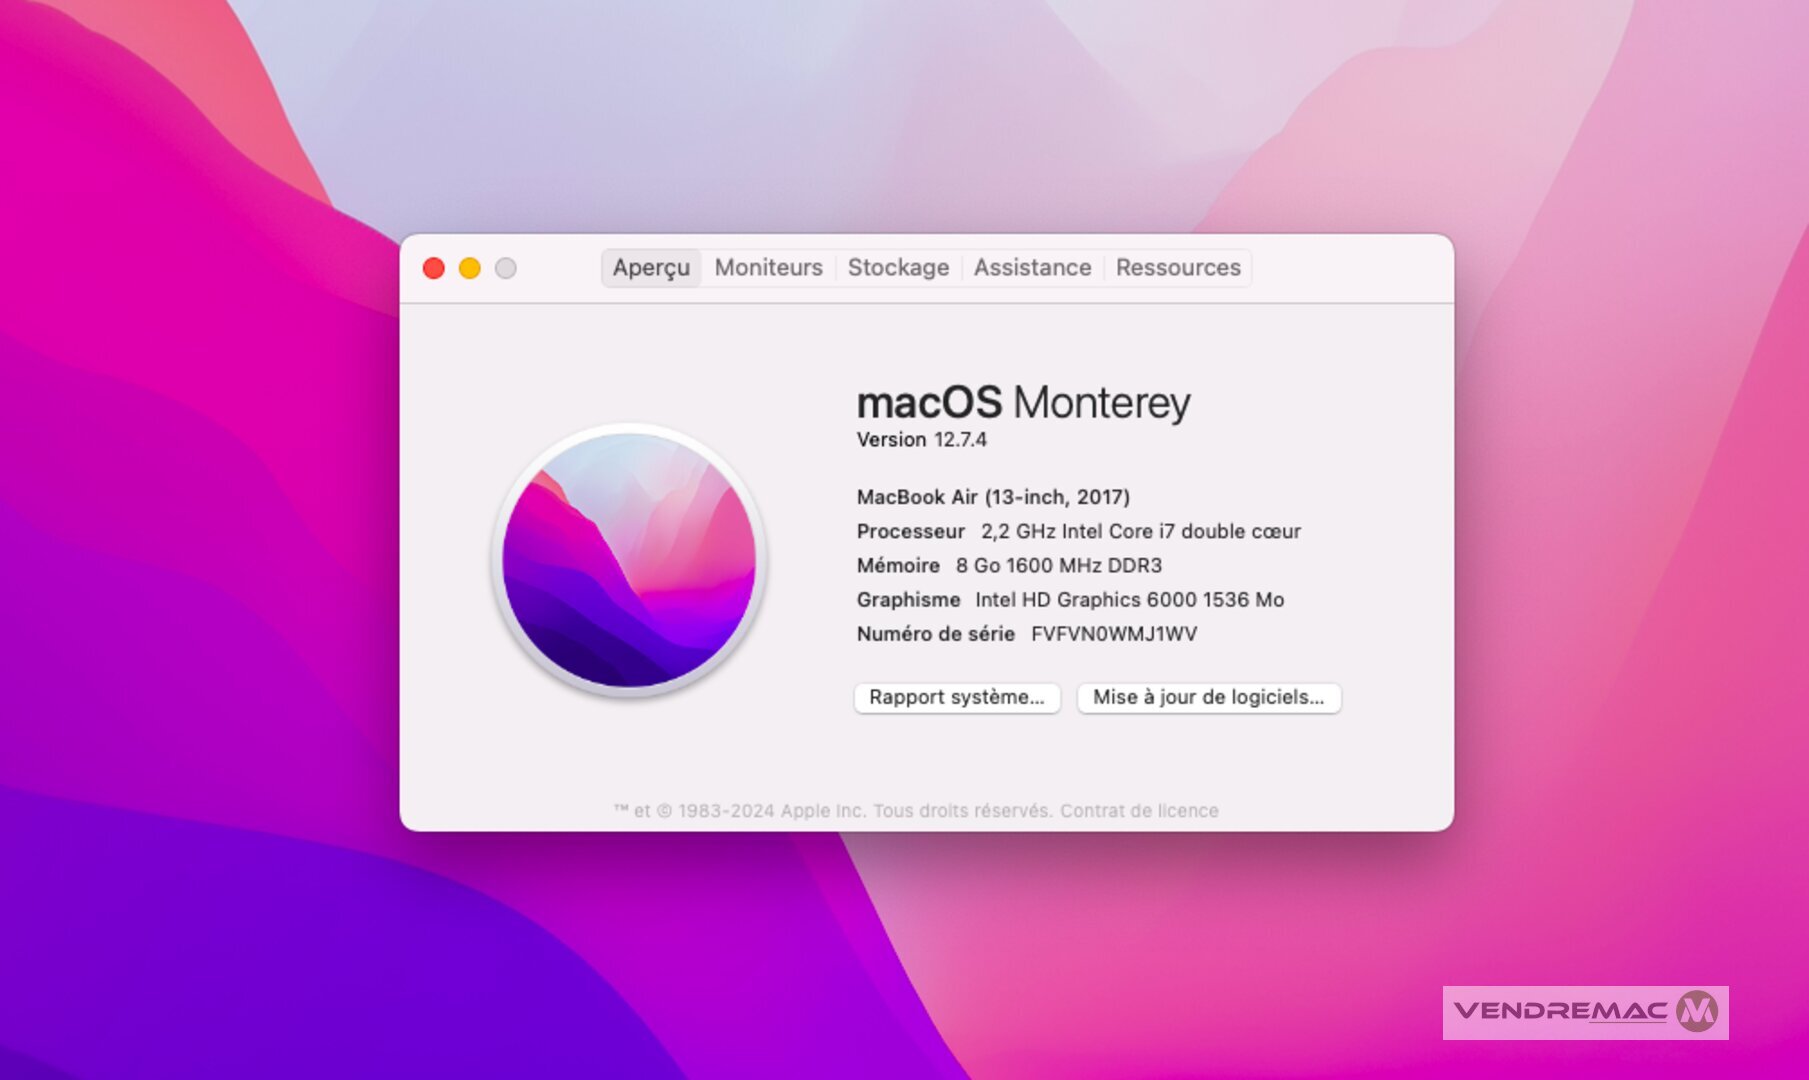
Task: Minimize window with the yellow button
Action: pos(470,268)
